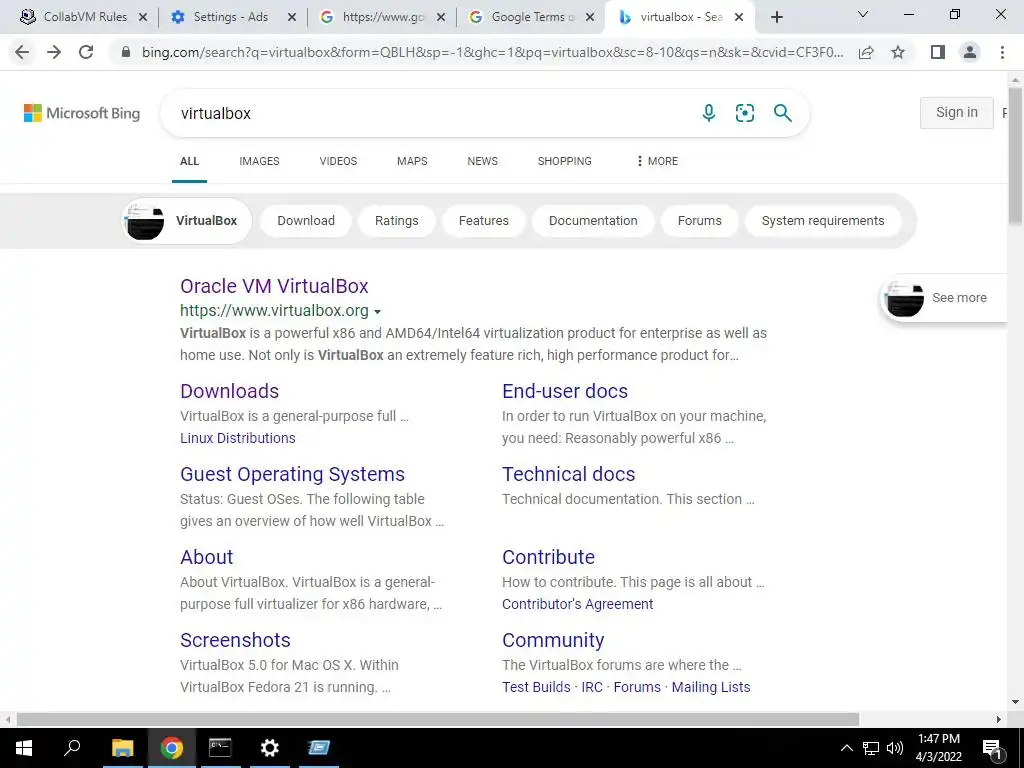
Task: View site info via the lock icon
Action: coord(126,52)
